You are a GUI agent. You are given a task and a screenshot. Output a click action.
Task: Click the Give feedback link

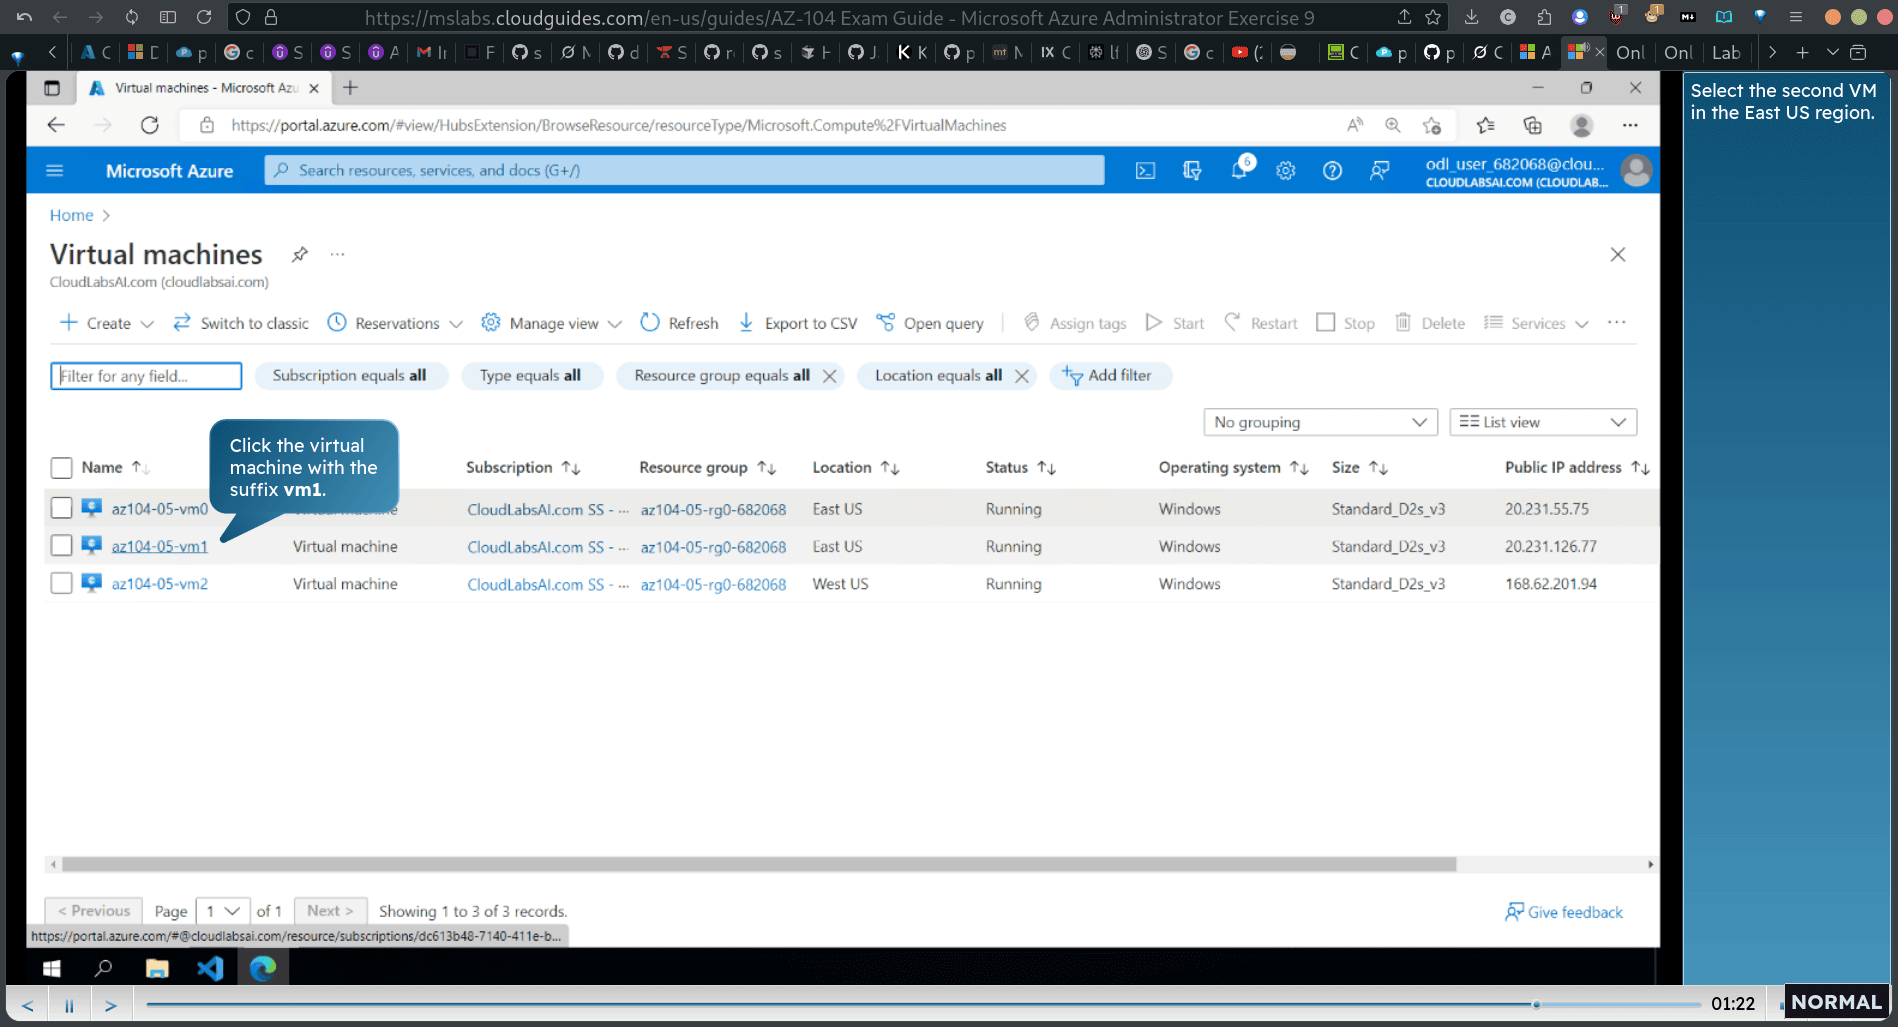[1564, 912]
